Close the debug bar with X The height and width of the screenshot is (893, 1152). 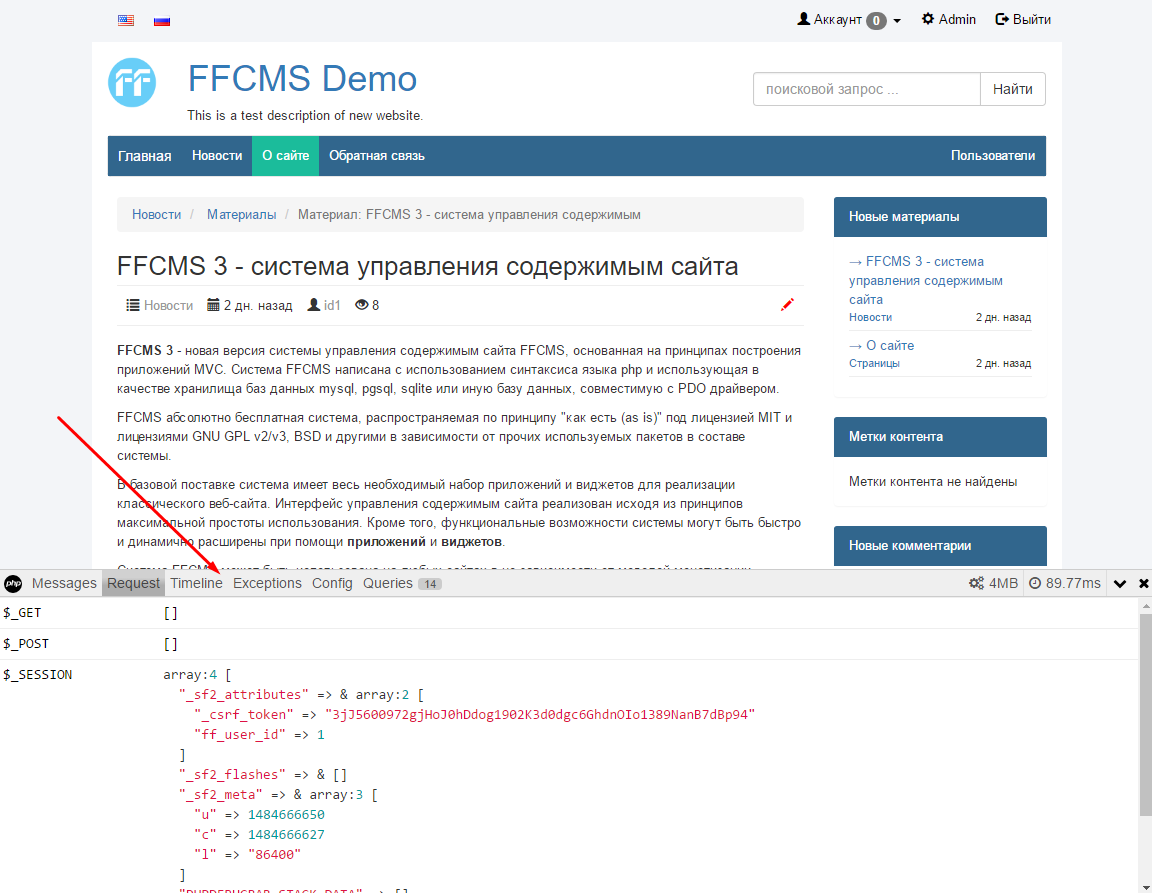1143,584
